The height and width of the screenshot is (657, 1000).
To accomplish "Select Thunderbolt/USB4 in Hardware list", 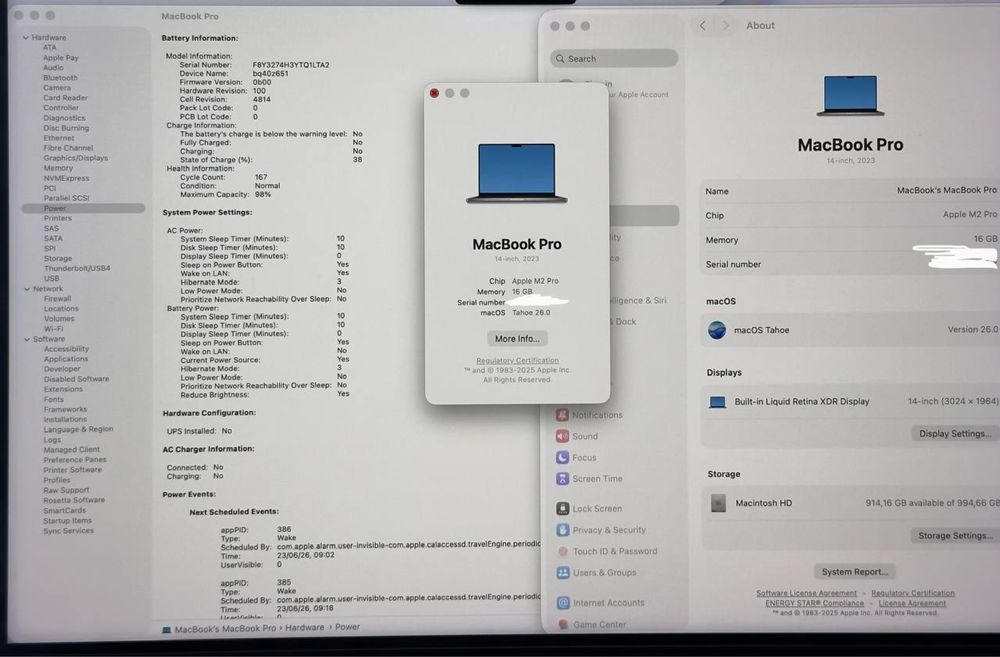I will click(77, 268).
